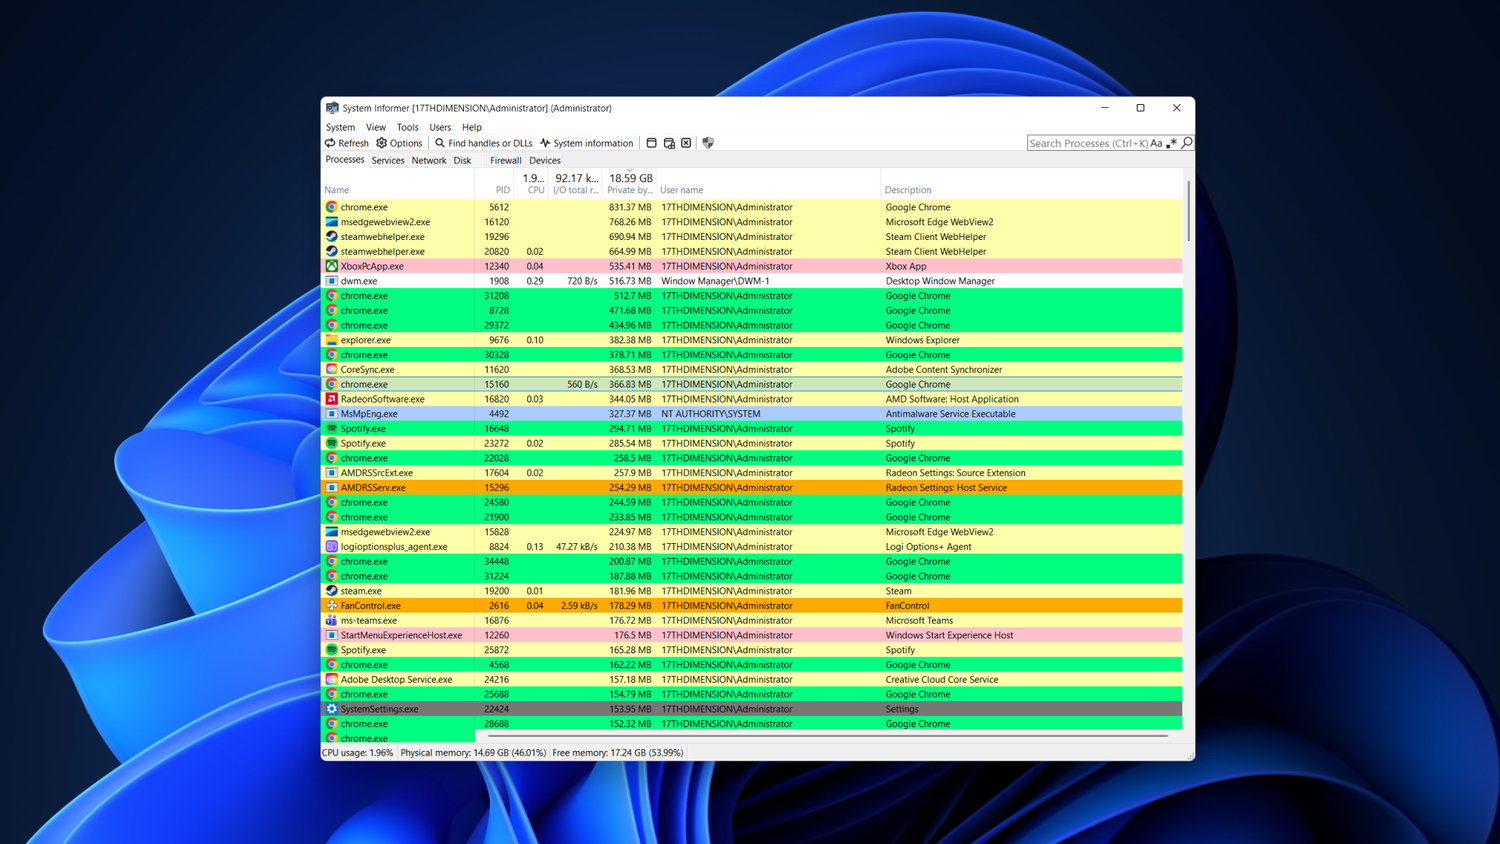Click the AMDRSServ.exe icon

click(x=331, y=488)
